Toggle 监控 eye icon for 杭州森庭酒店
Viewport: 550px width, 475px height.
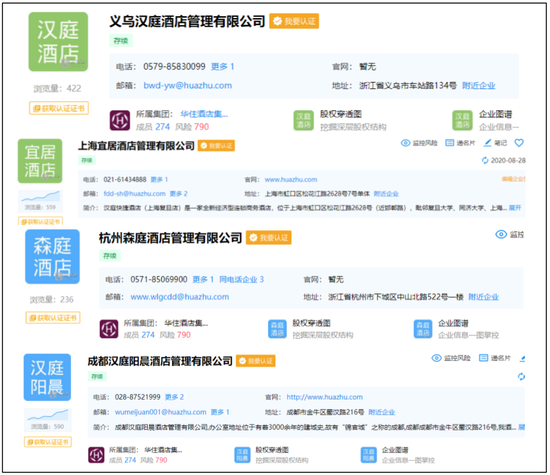(x=501, y=234)
